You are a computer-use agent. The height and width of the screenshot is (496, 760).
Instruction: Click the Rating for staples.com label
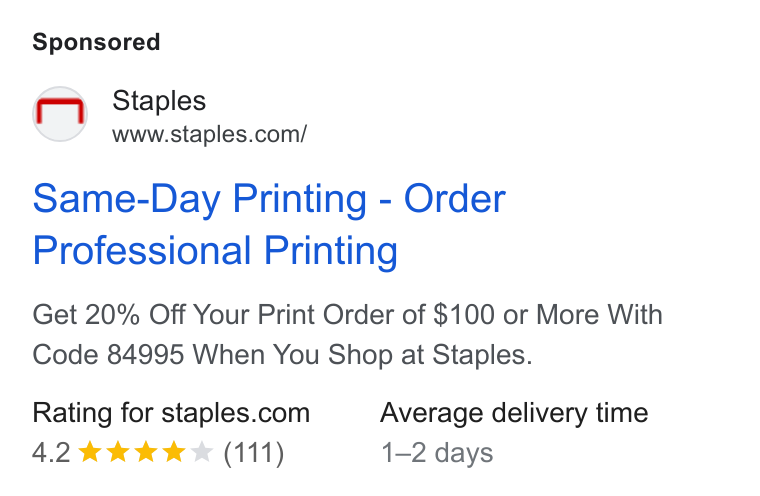171,413
